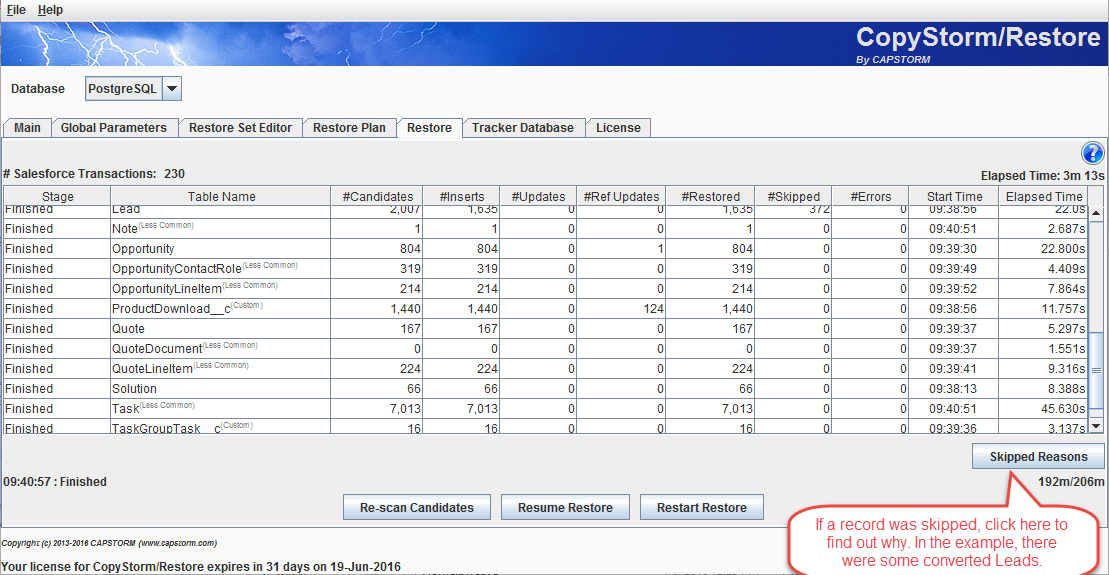This screenshot has height=575, width=1109.
Task: Switch to the Main tab
Action: click(28, 128)
